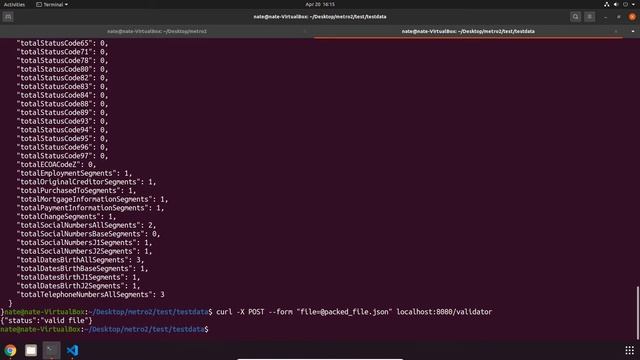Maximize the terminal window
The height and width of the screenshot is (360, 640).
tap(619, 17)
